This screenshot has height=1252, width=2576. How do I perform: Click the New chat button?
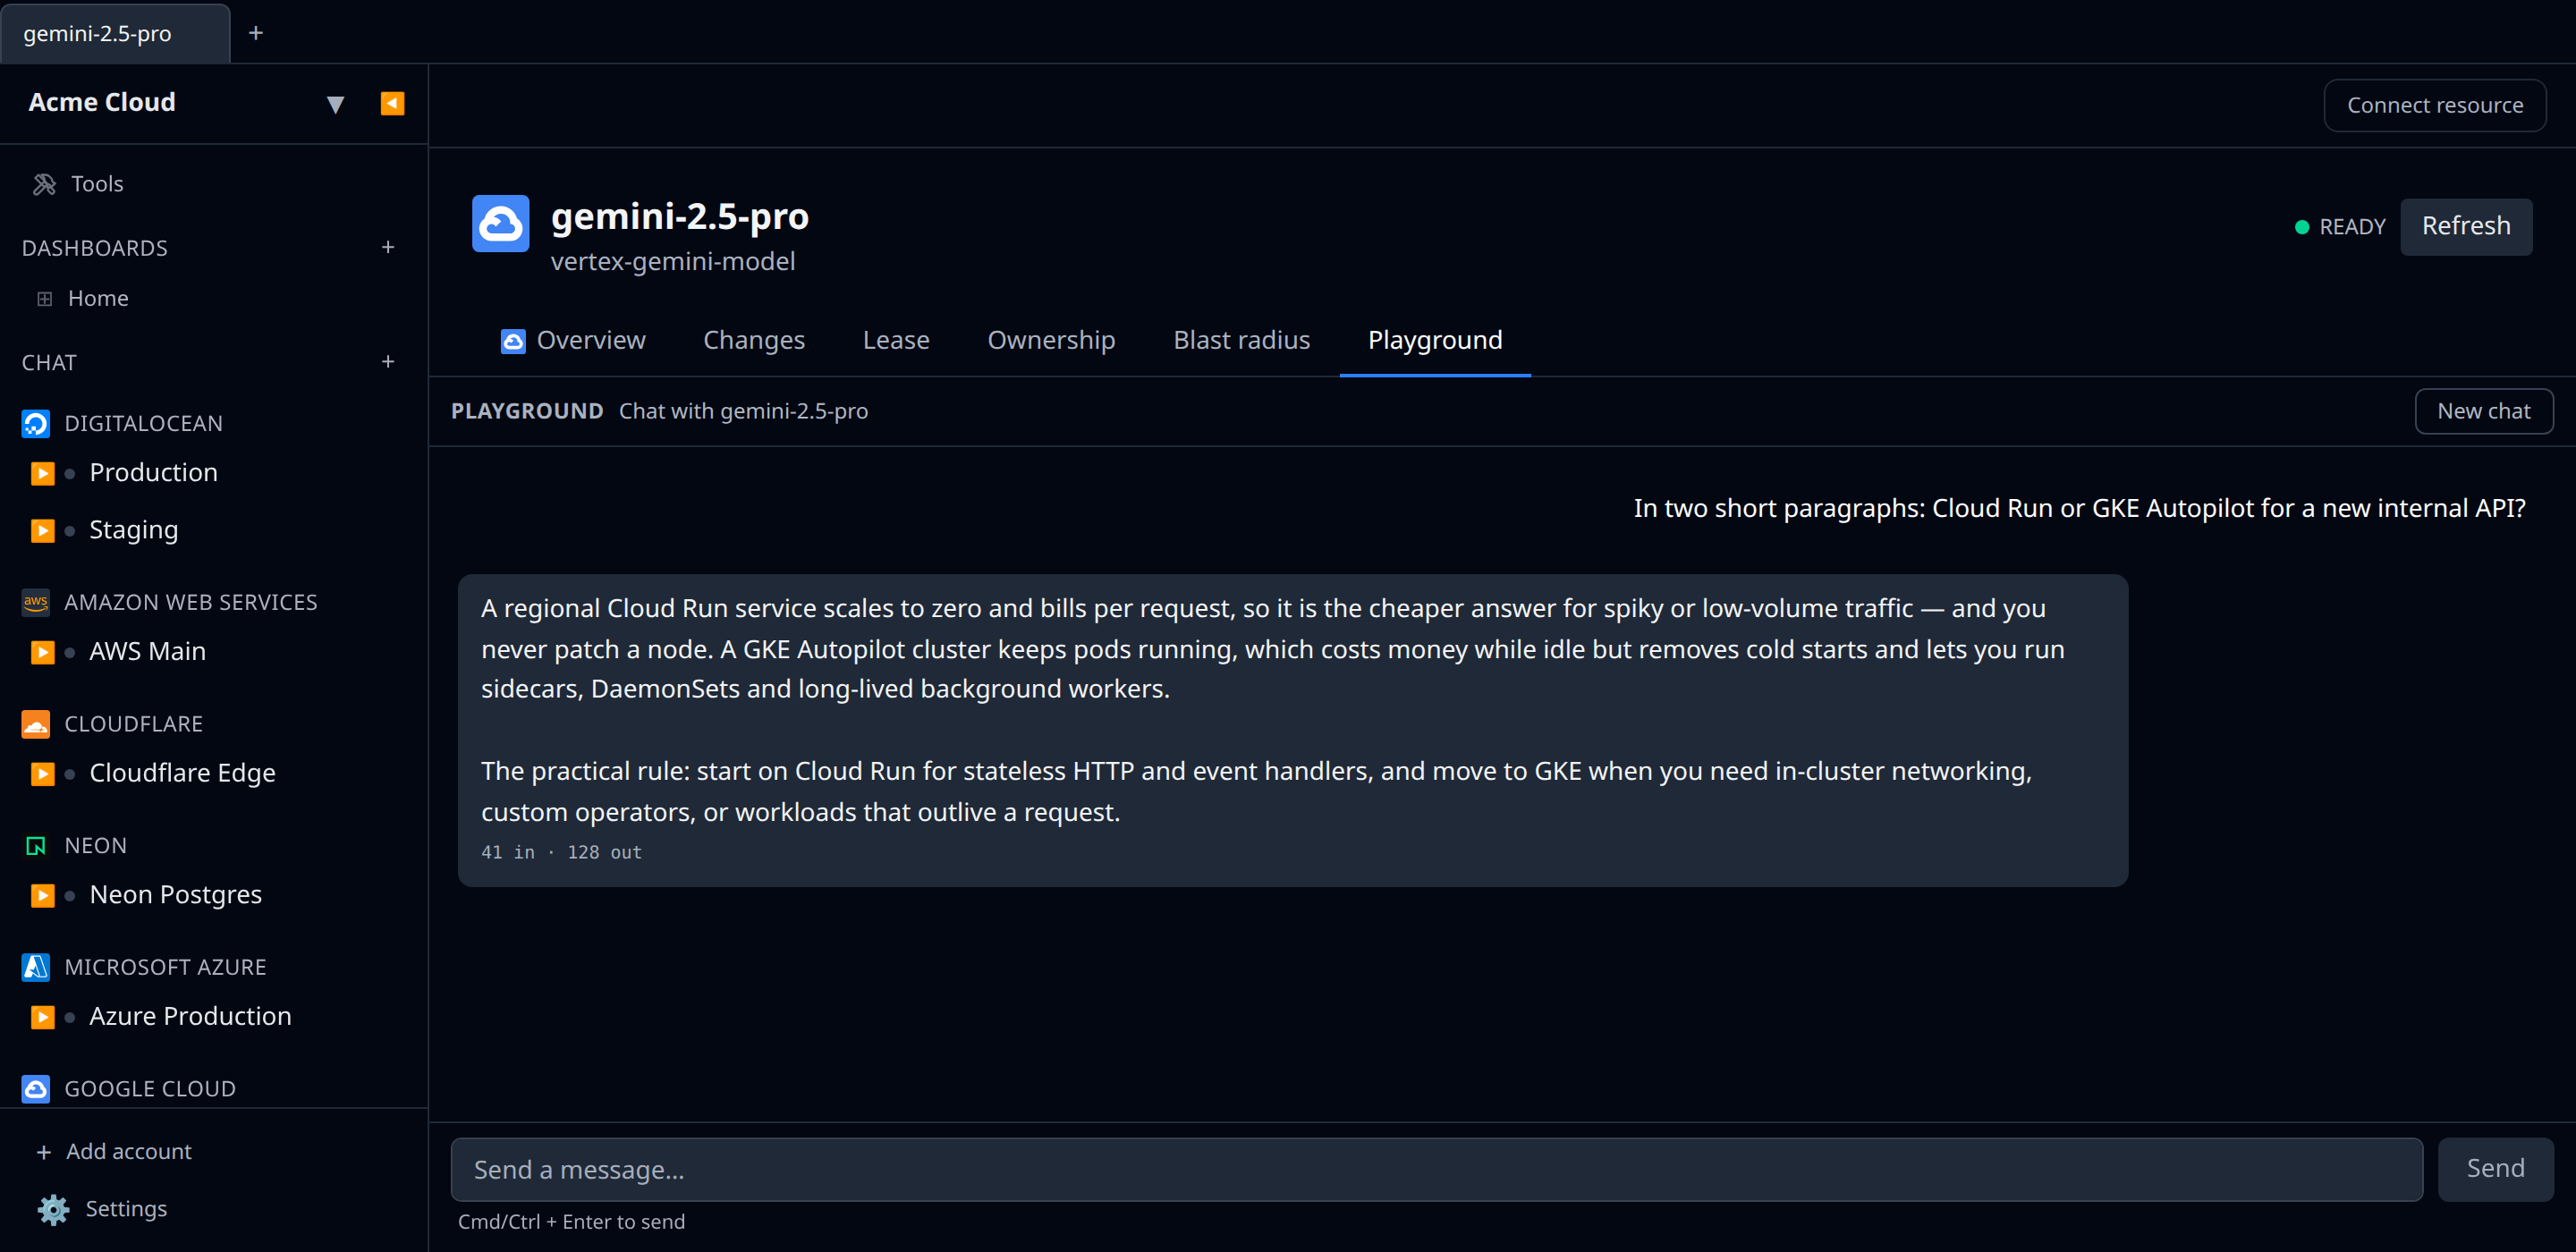tap(2483, 411)
